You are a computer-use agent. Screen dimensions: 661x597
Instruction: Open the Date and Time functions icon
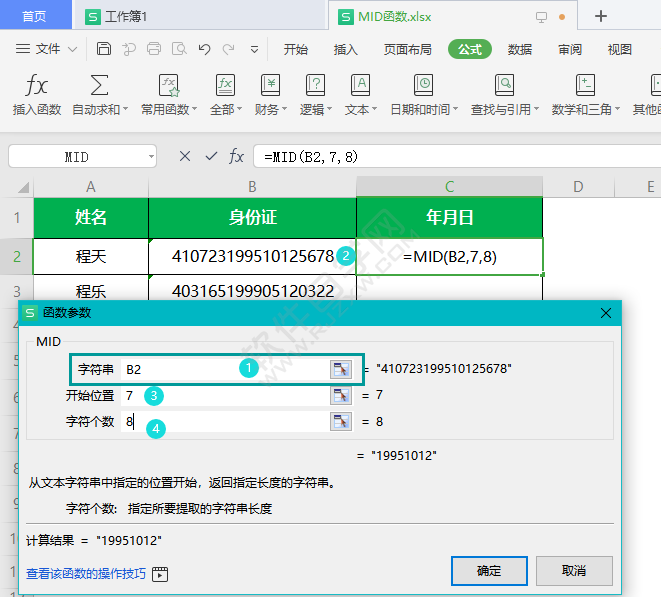point(423,85)
